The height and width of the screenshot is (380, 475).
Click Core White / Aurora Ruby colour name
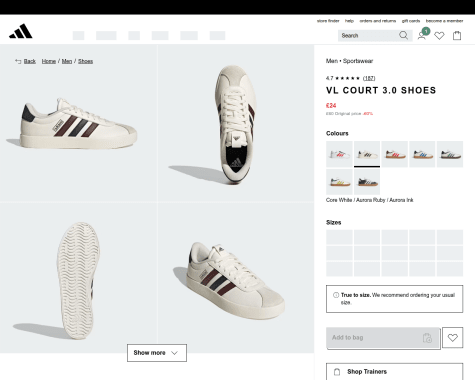coord(369,200)
